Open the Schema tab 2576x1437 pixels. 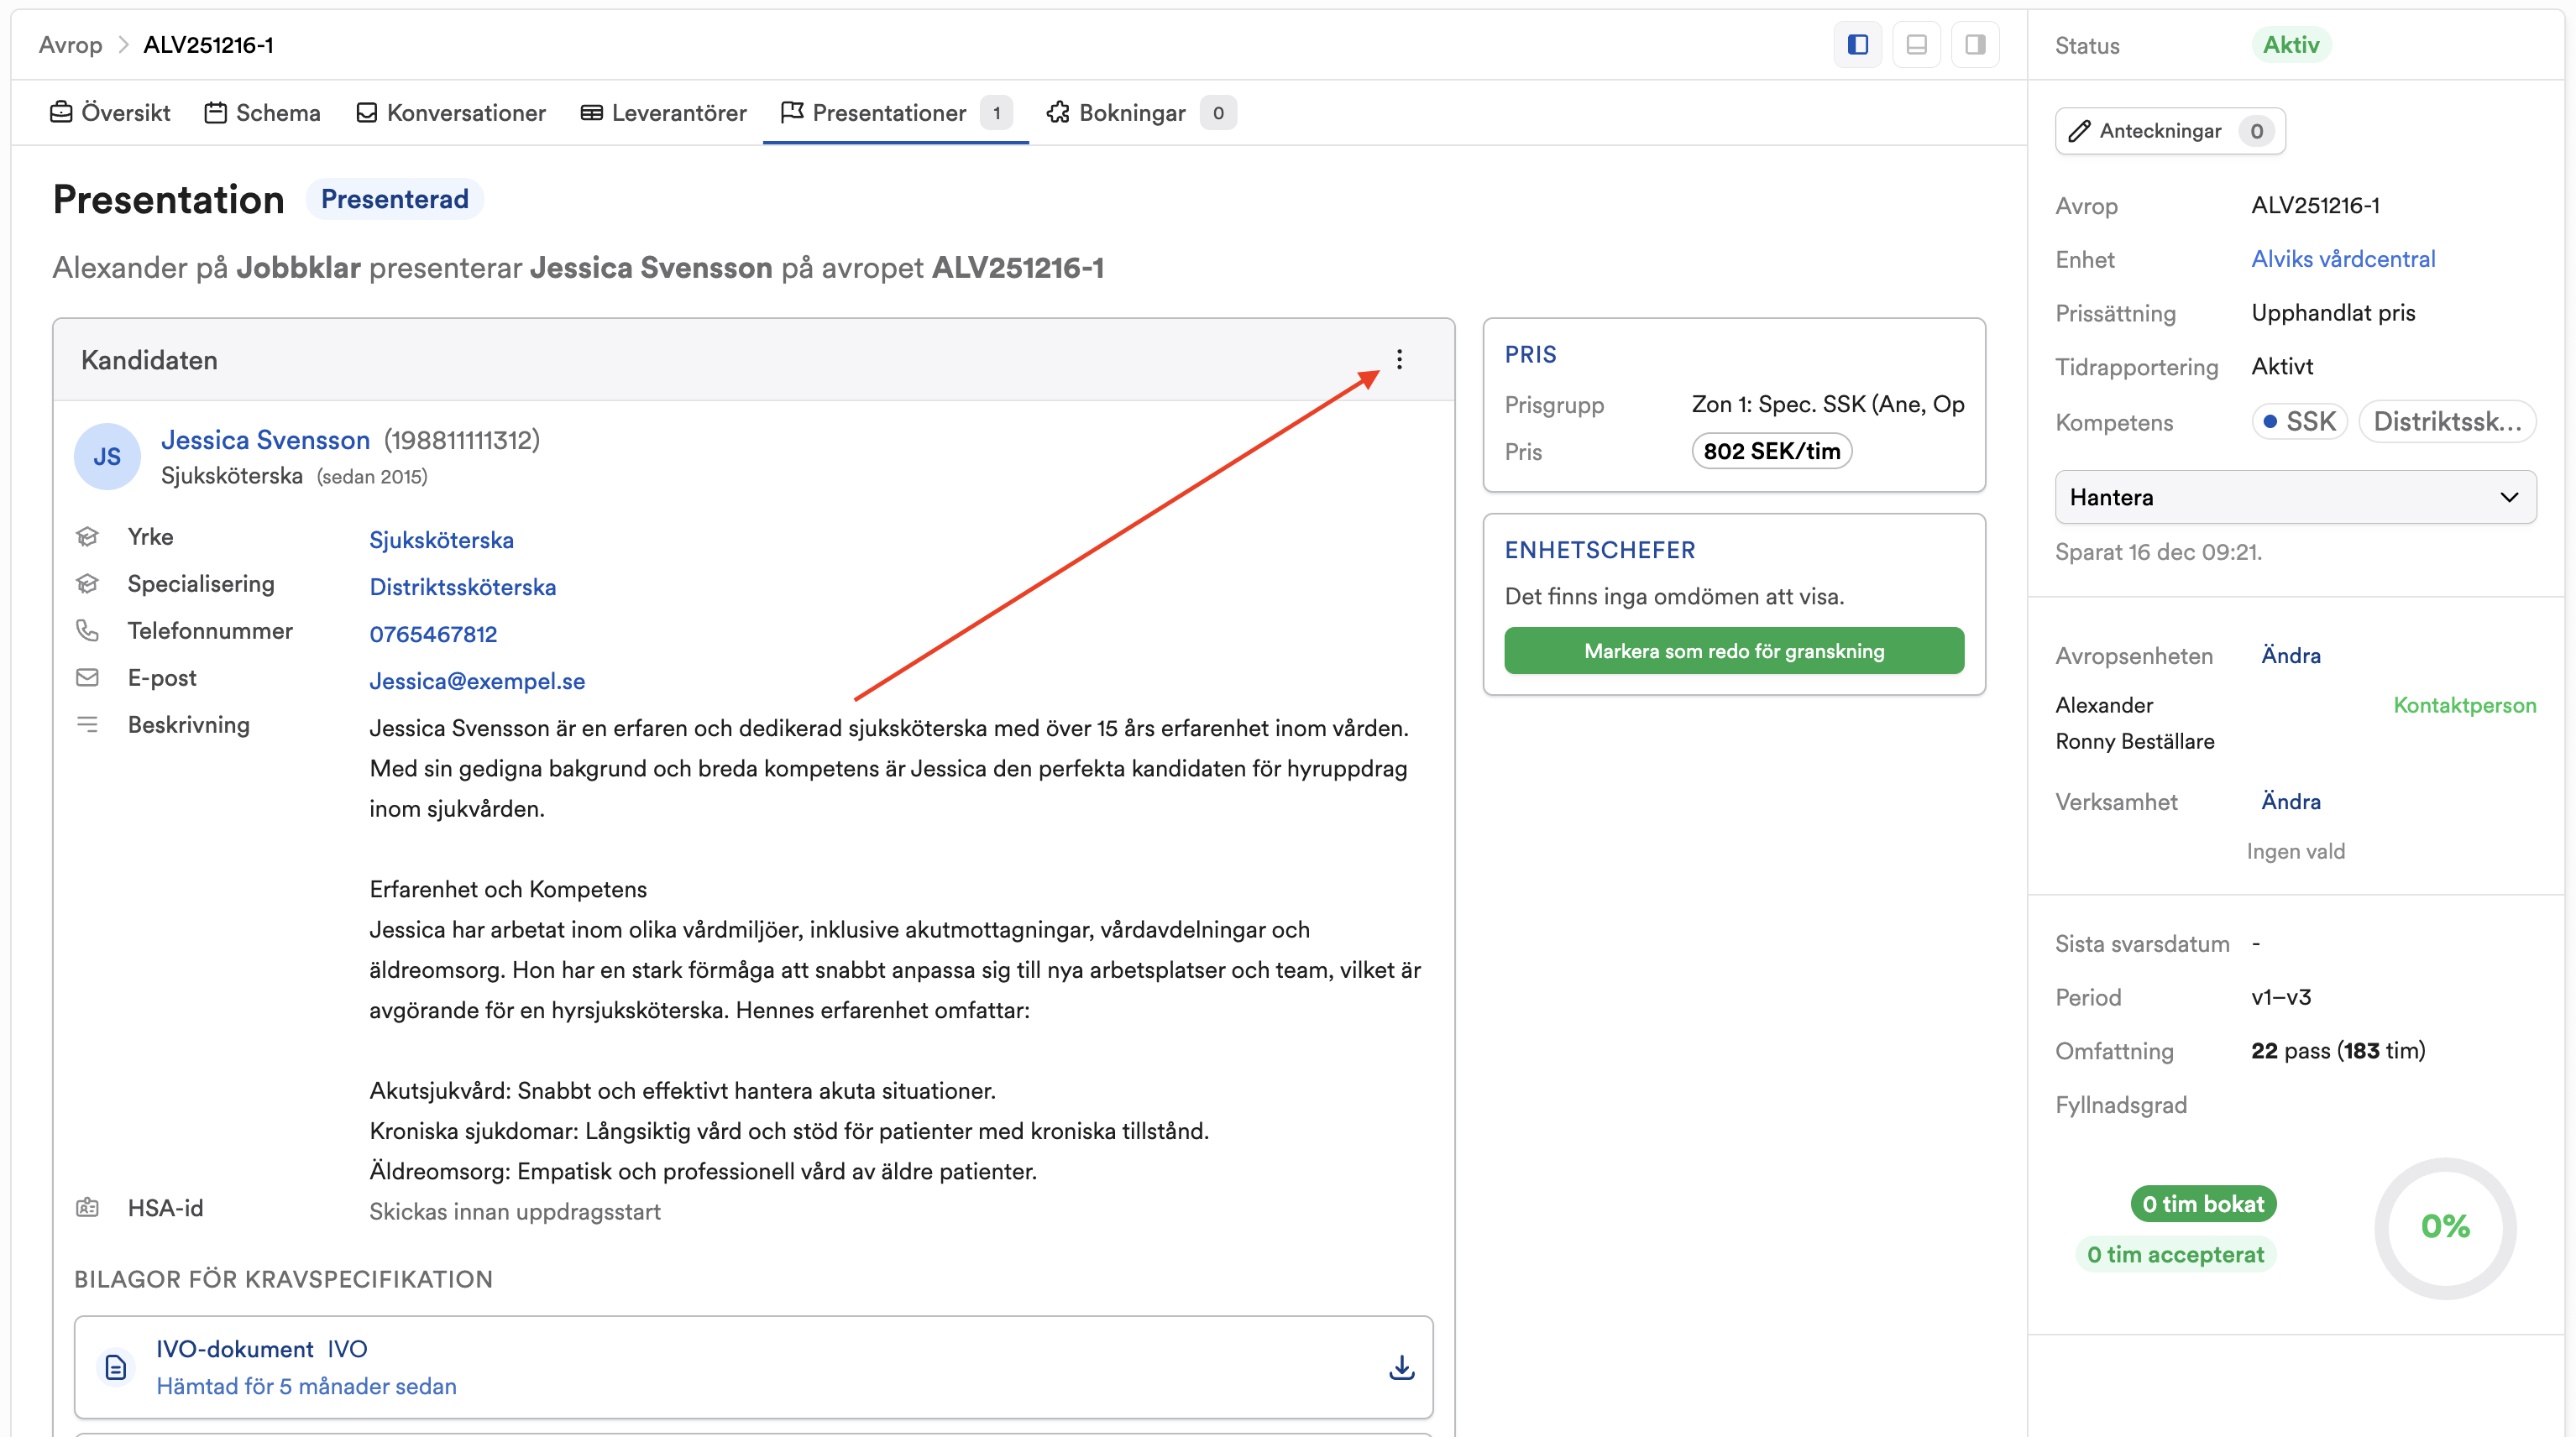click(x=262, y=112)
